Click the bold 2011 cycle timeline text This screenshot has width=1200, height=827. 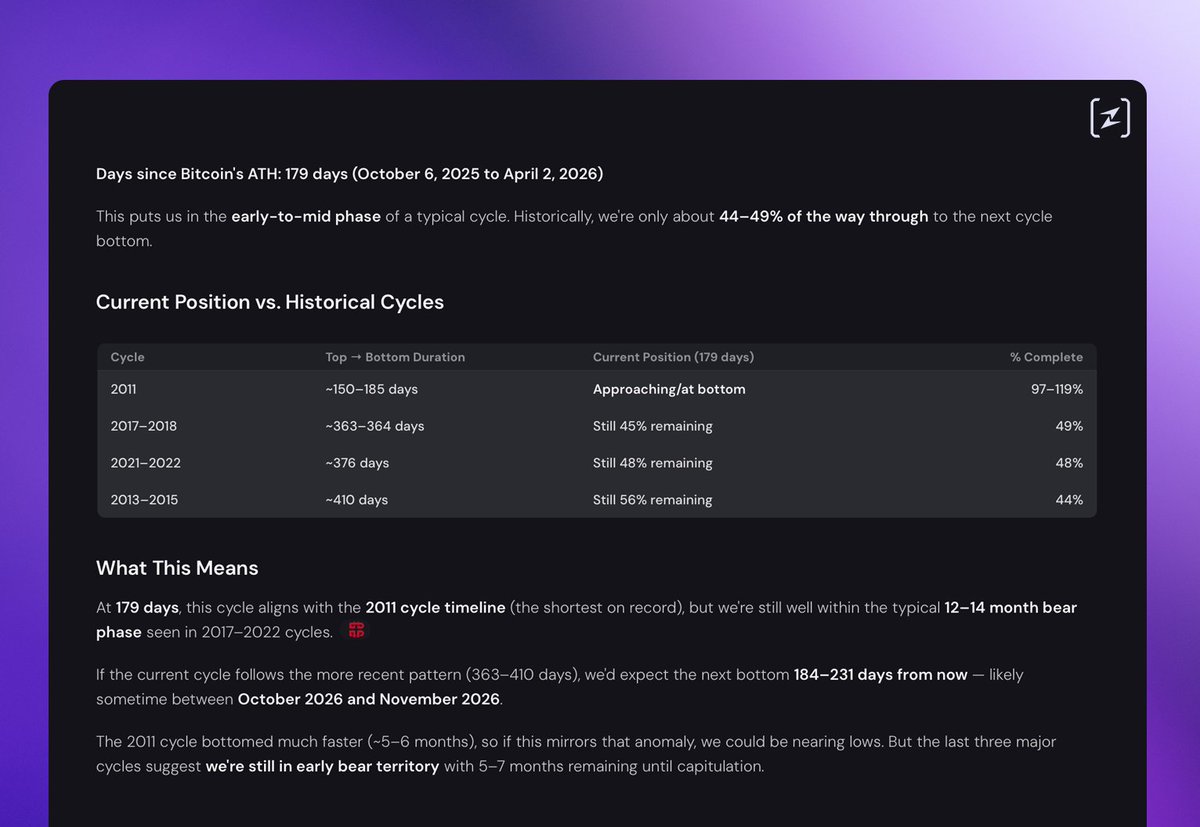pyautogui.click(x=435, y=608)
